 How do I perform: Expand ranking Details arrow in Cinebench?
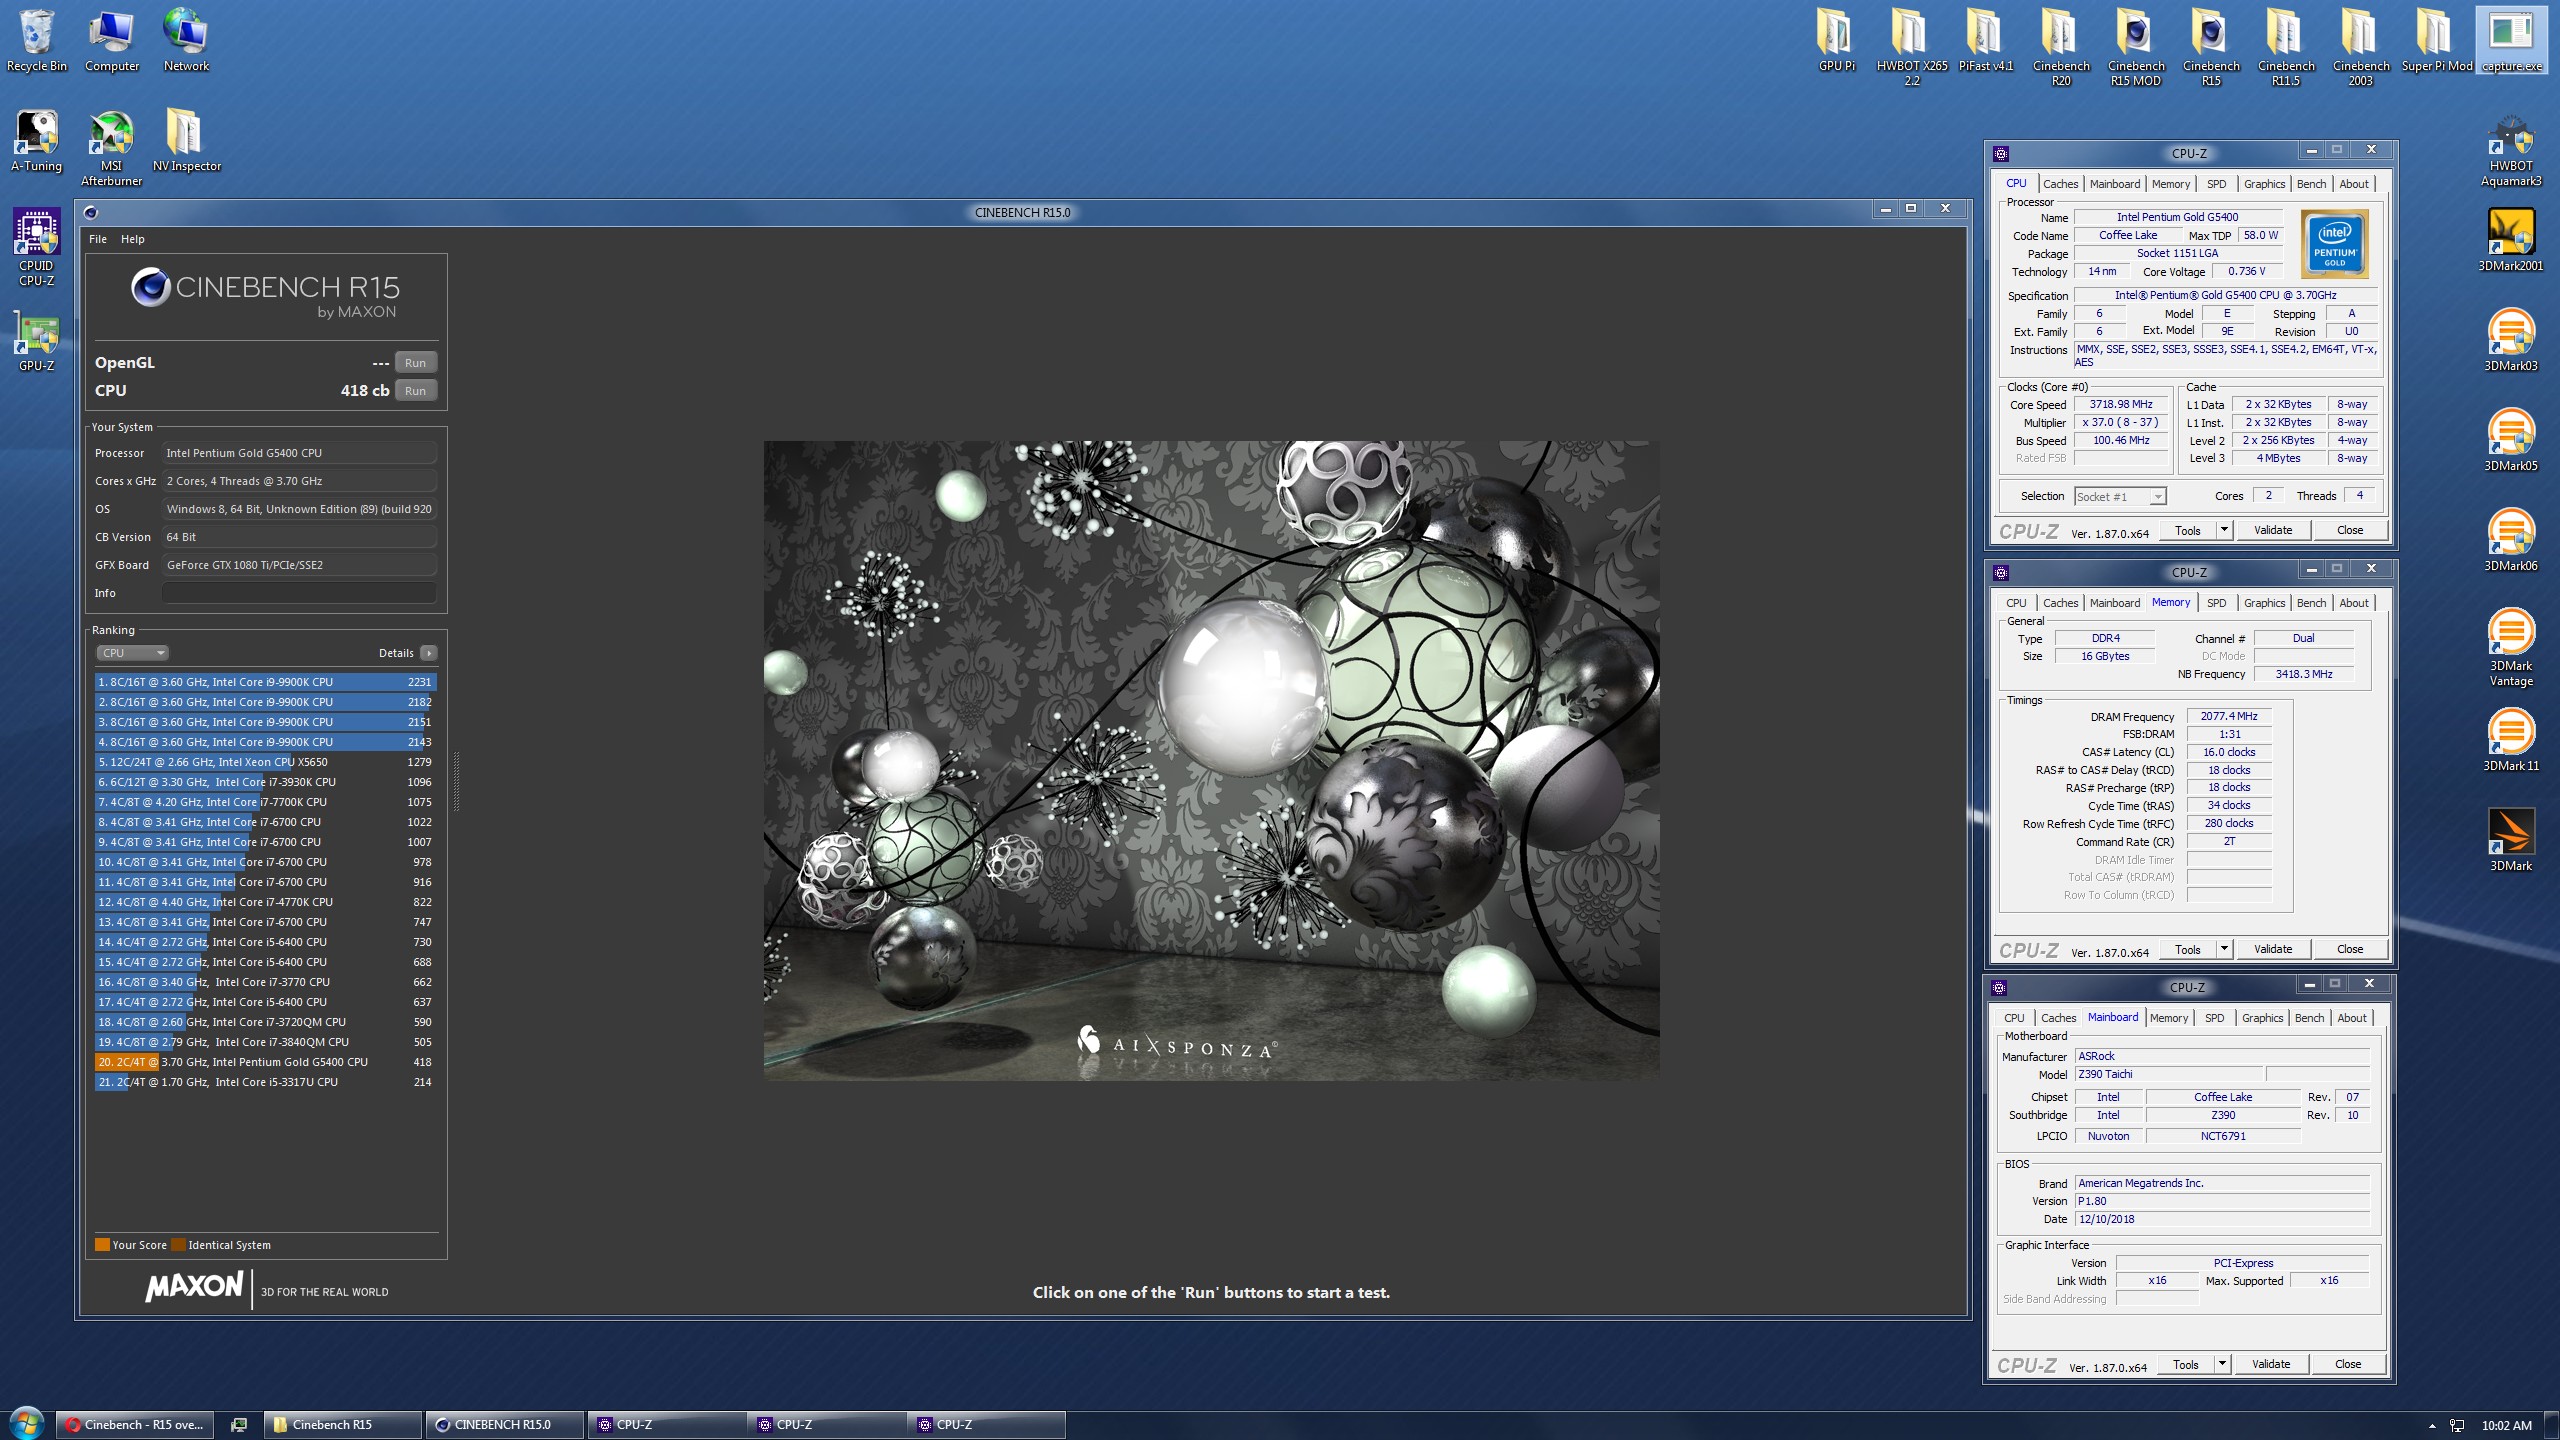coord(428,653)
